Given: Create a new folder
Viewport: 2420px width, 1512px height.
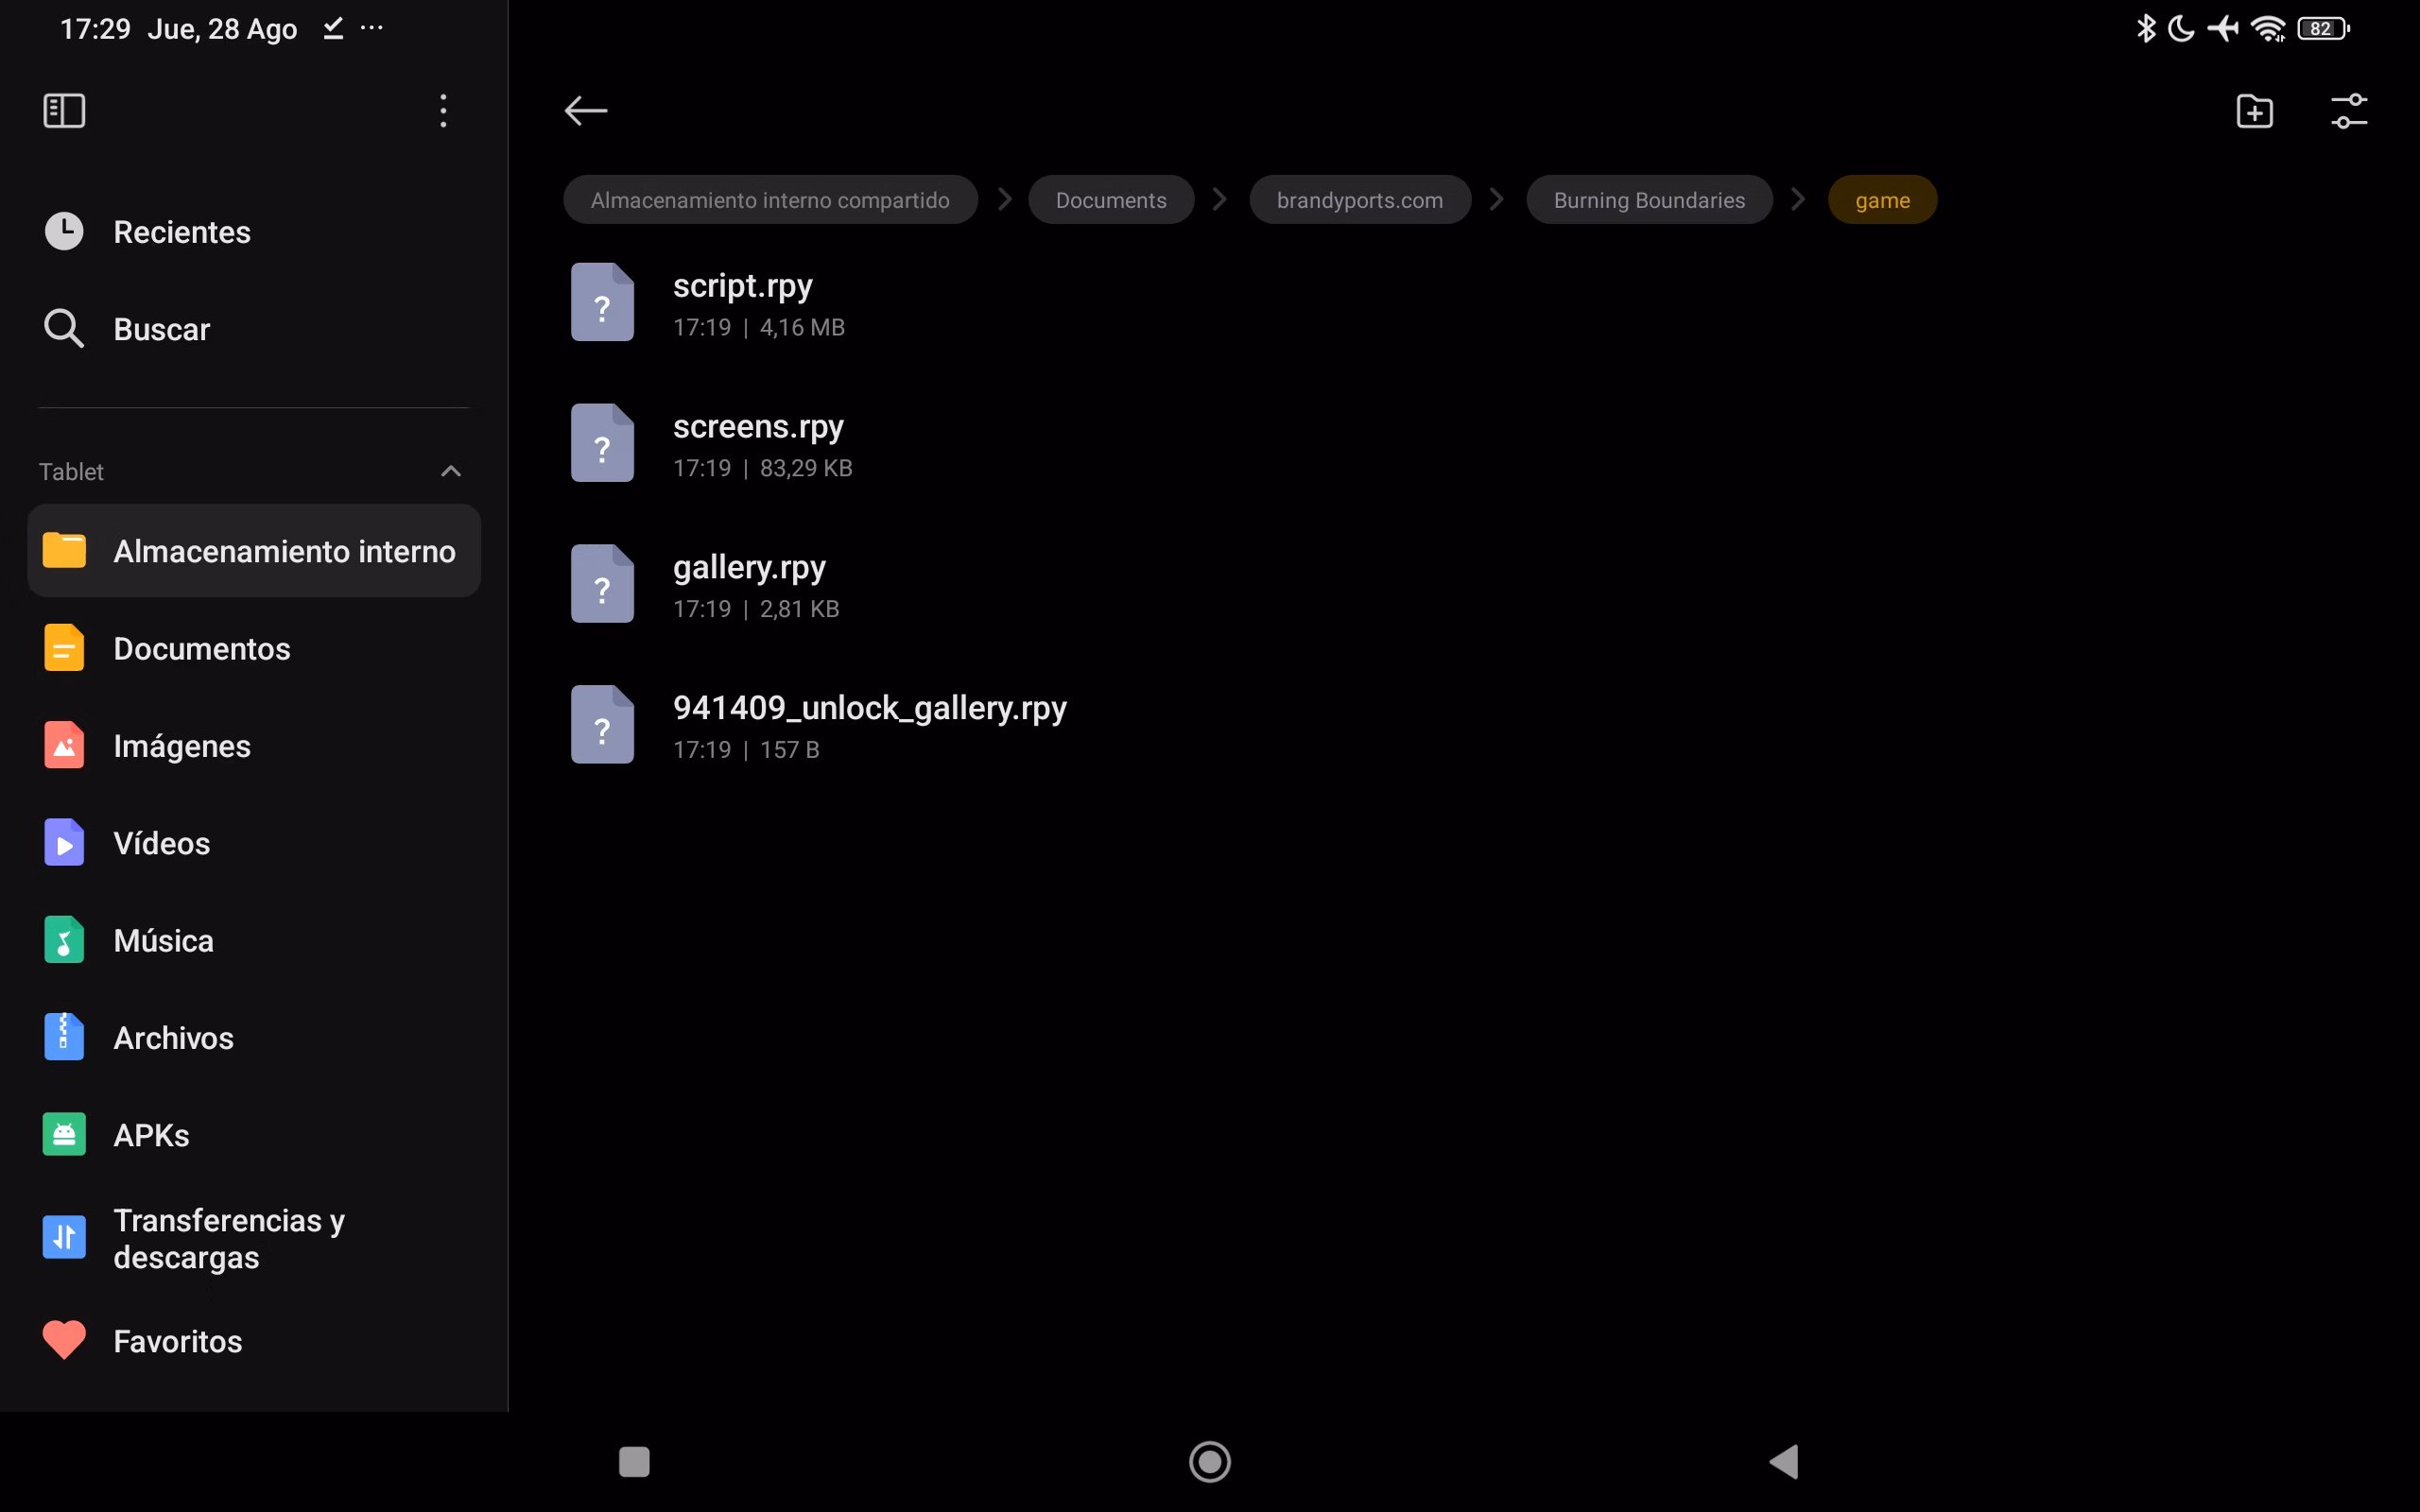Looking at the screenshot, I should (2254, 111).
